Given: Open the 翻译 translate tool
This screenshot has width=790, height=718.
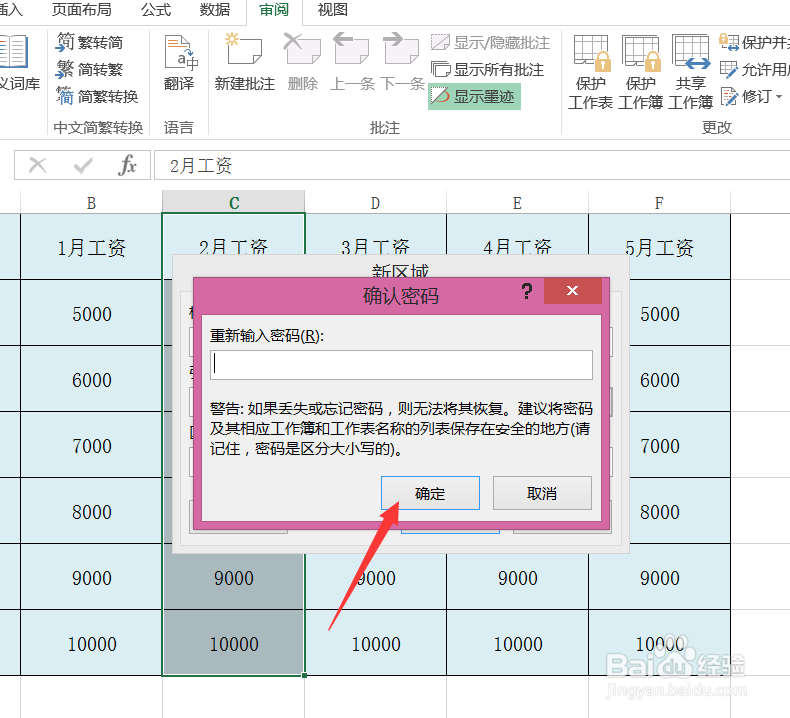Looking at the screenshot, I should tap(180, 63).
